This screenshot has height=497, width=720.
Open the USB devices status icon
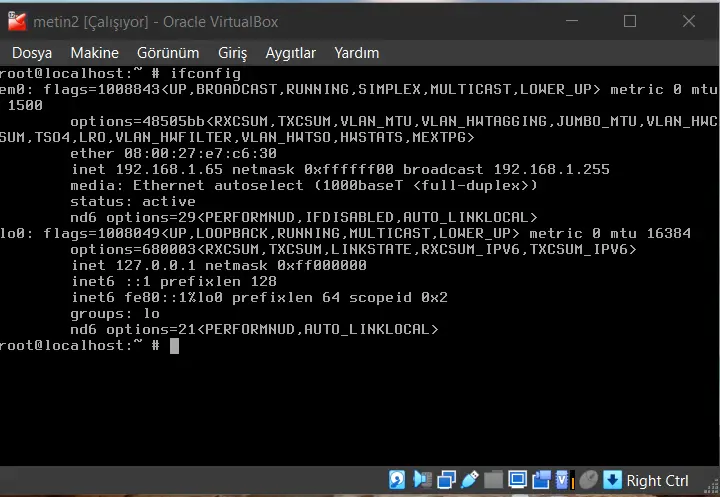tap(469, 480)
